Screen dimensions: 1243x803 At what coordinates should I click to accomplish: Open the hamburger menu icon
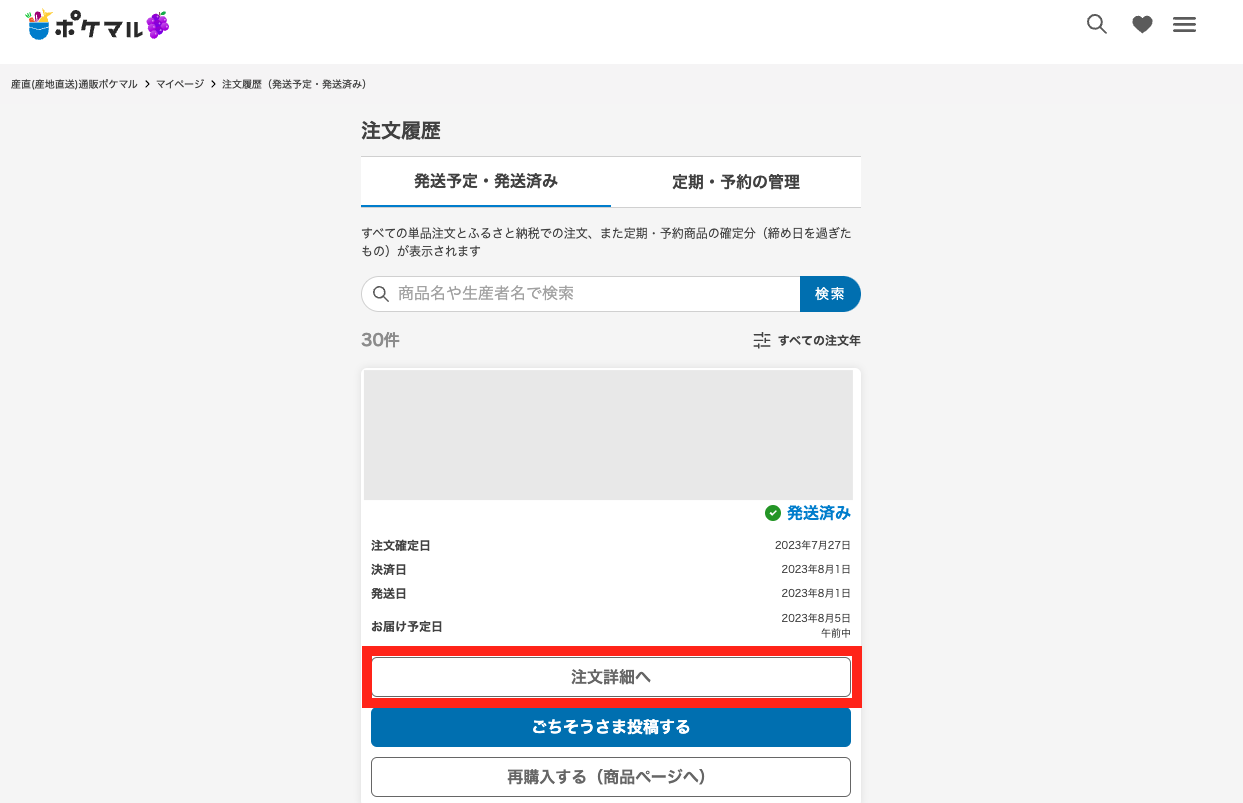pyautogui.click(x=1184, y=24)
